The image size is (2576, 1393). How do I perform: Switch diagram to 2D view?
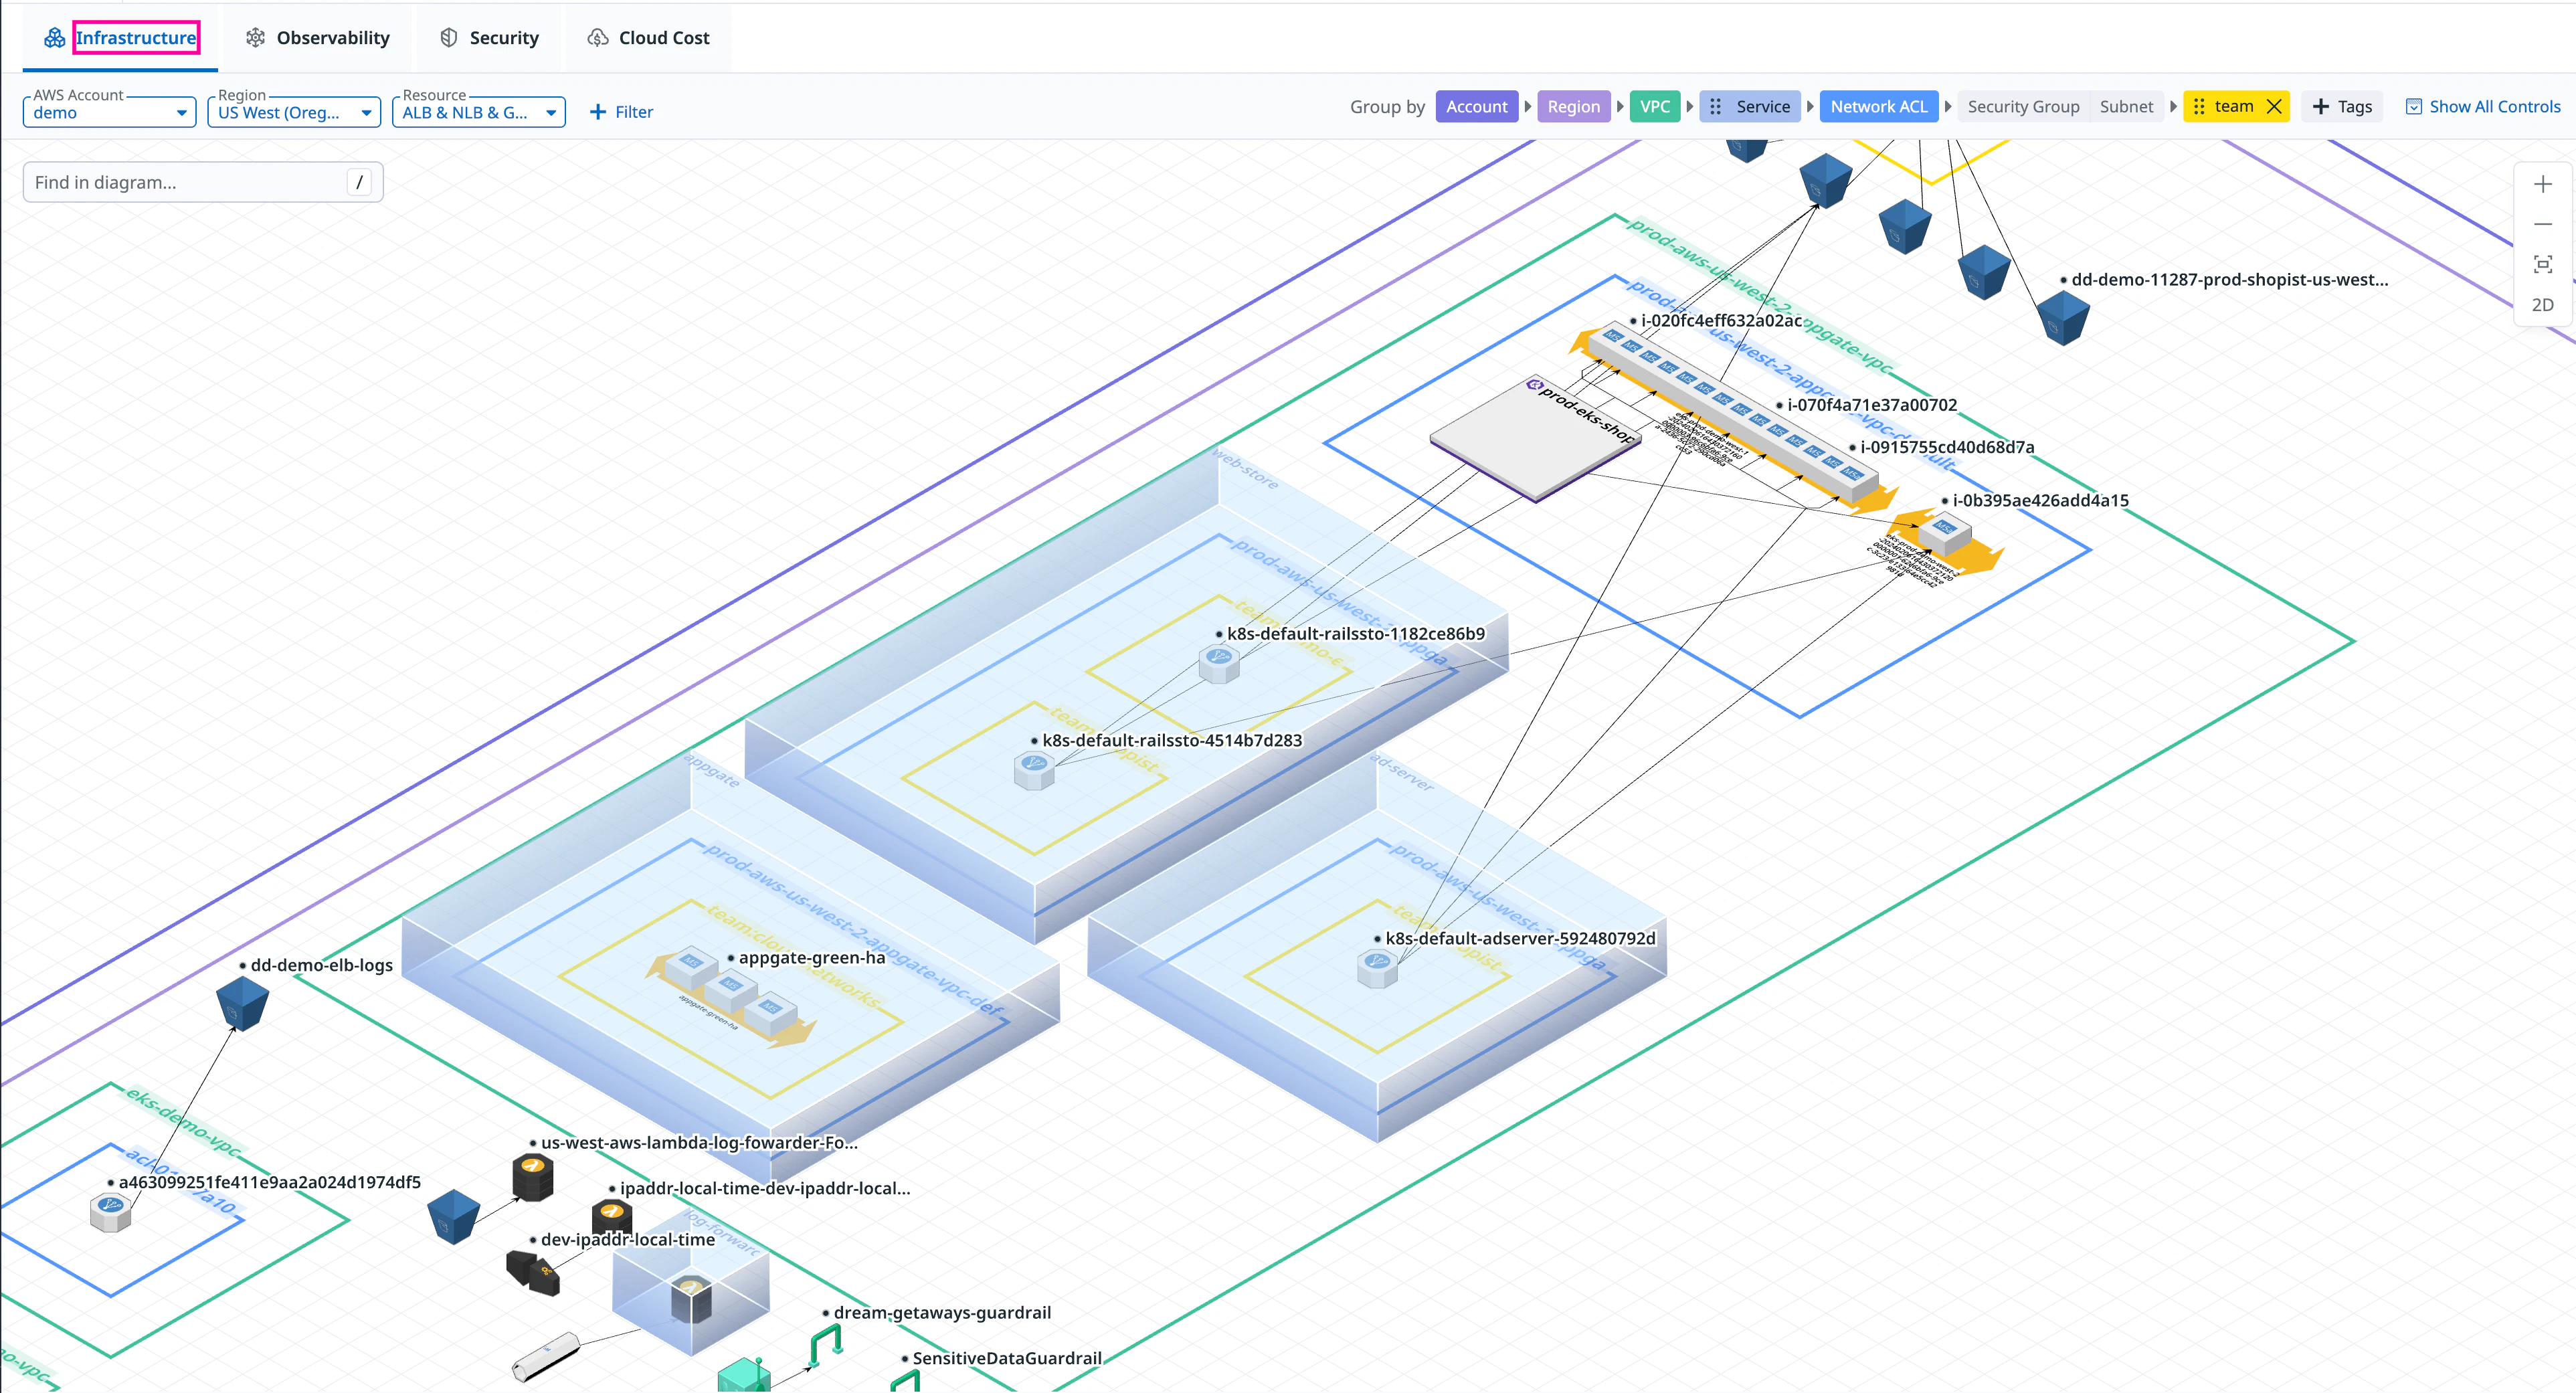coord(2542,305)
